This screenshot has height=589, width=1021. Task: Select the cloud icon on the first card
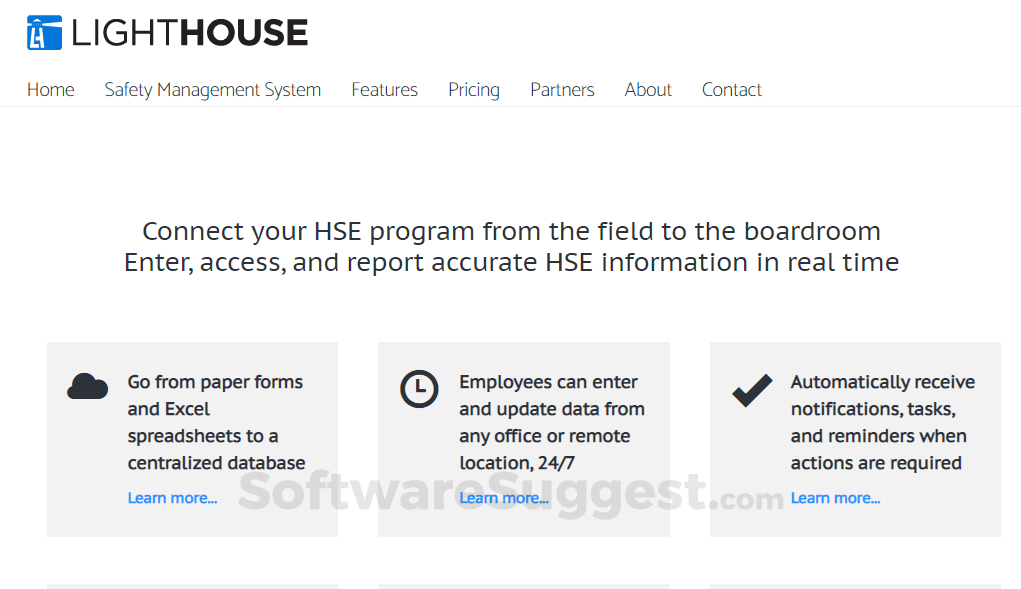point(88,385)
